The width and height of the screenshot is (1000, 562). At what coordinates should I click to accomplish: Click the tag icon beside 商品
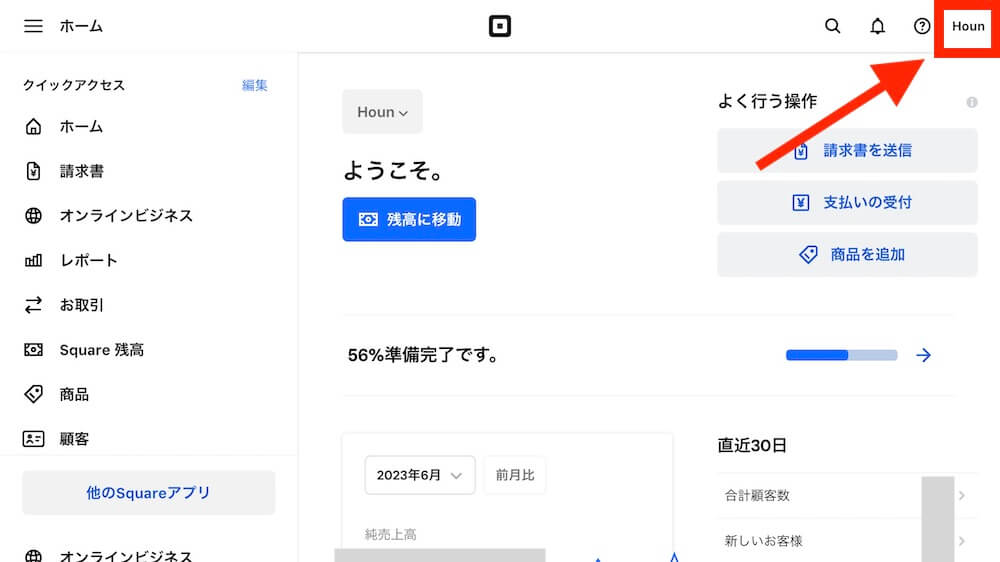(33, 394)
